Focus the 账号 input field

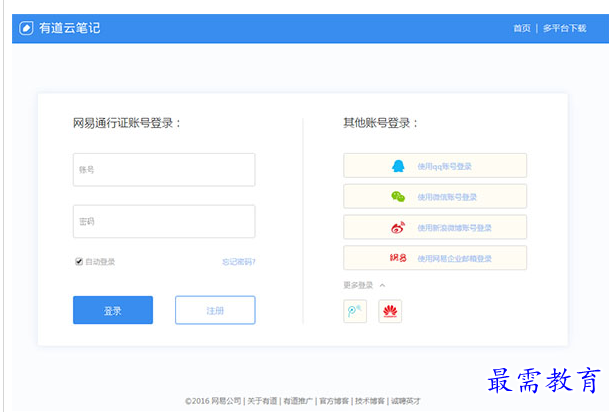pyautogui.click(x=164, y=170)
